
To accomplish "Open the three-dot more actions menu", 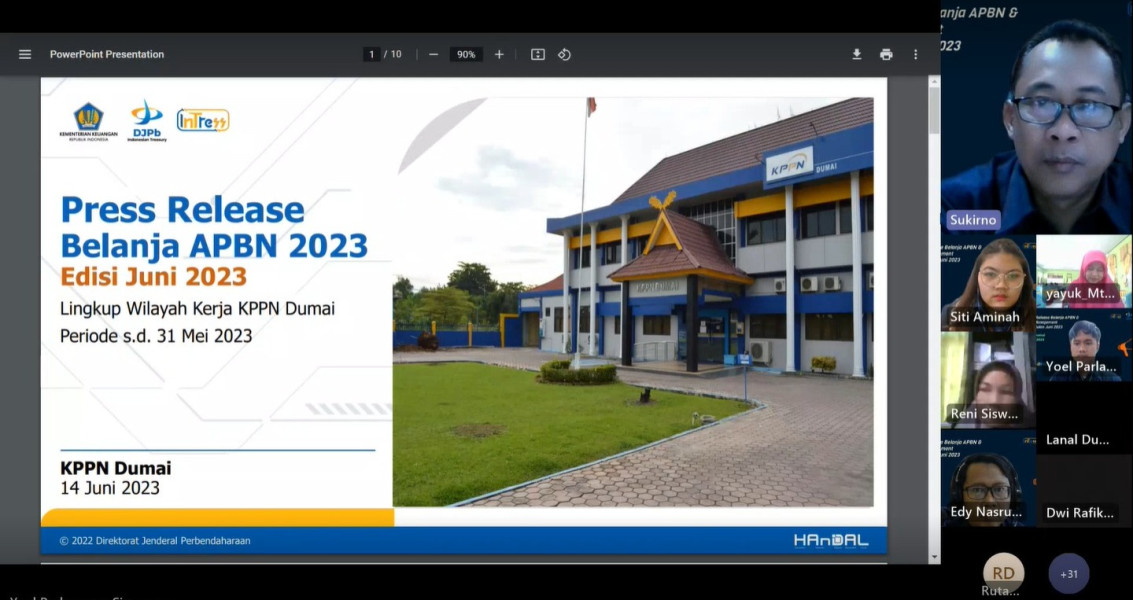I will click(x=915, y=55).
